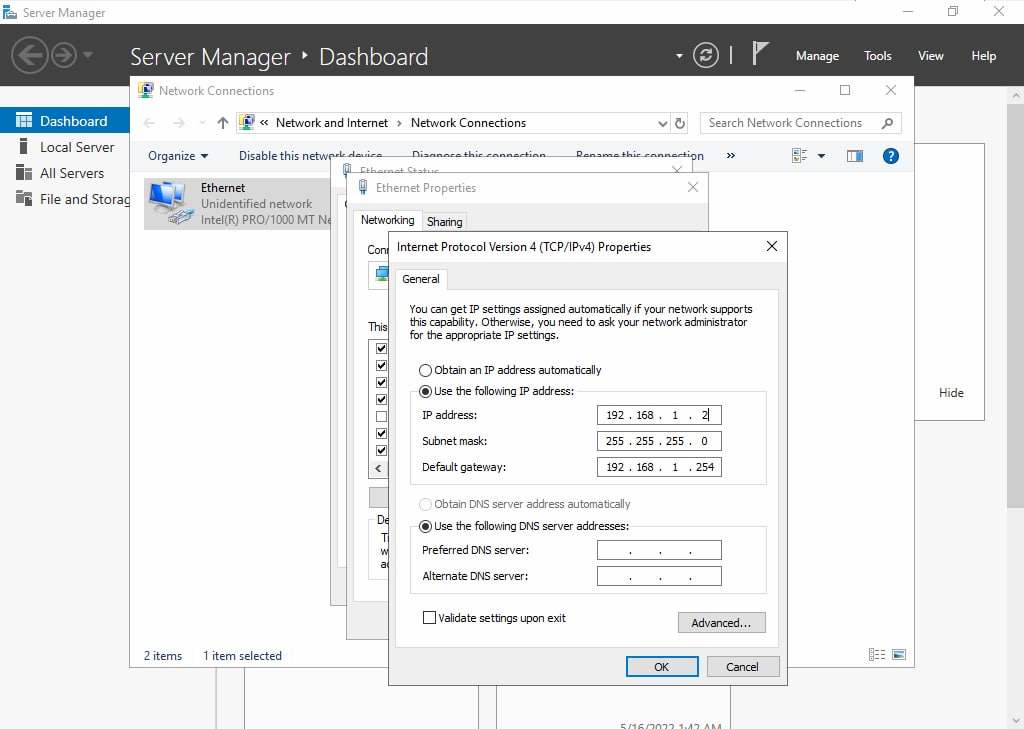
Task: Click the Network Connections help icon
Action: coord(890,156)
